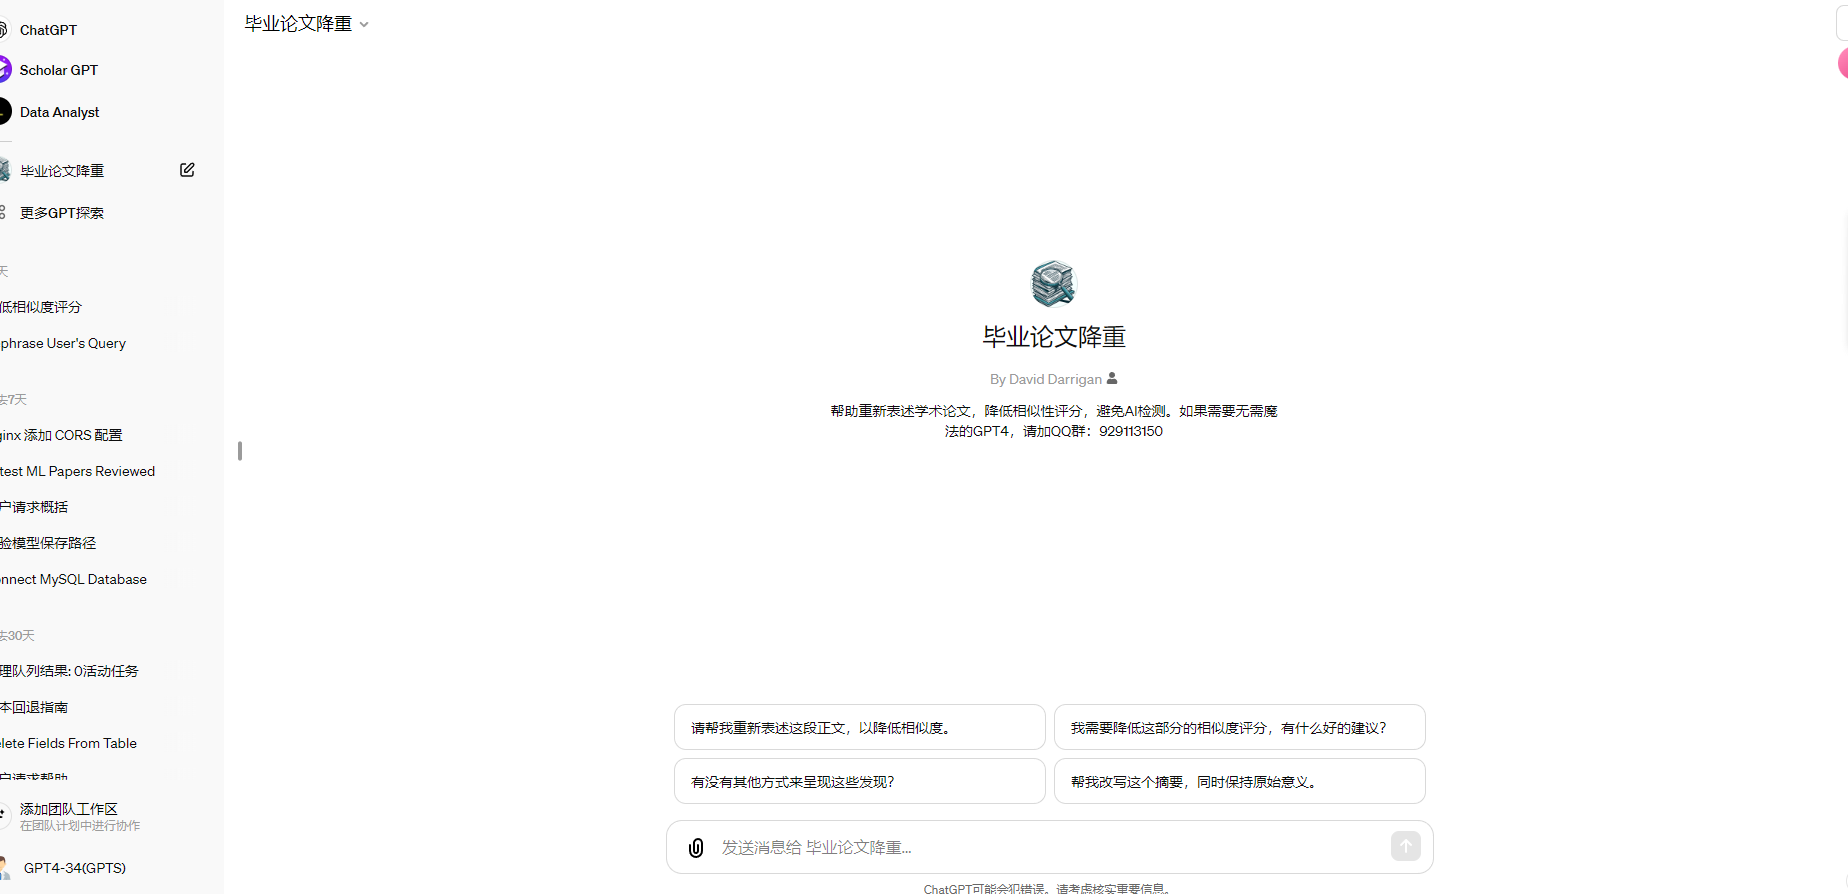This screenshot has height=894, width=1848.
Task: Focus the message input 发送消息给 毕业论文降重
Action: (1050, 847)
